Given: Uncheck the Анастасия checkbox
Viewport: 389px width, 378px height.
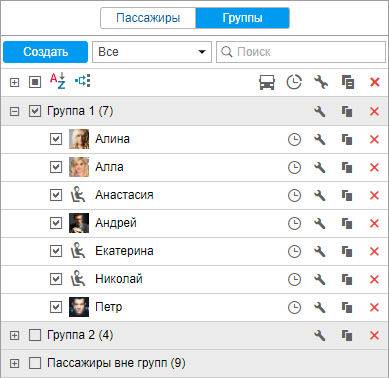Looking at the screenshot, I should (56, 195).
